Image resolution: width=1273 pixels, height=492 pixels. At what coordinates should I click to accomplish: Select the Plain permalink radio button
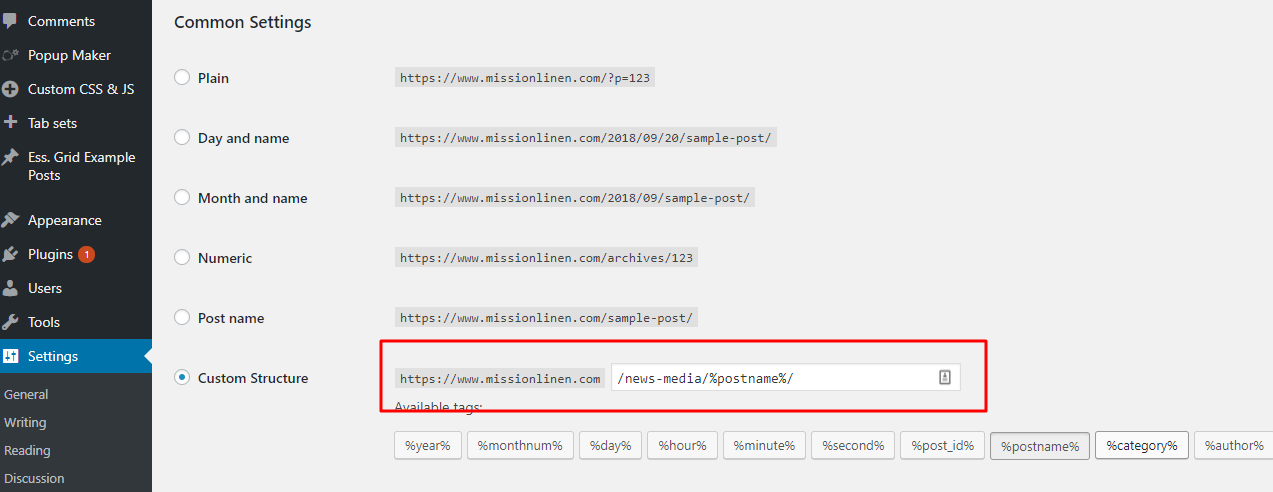coord(182,77)
